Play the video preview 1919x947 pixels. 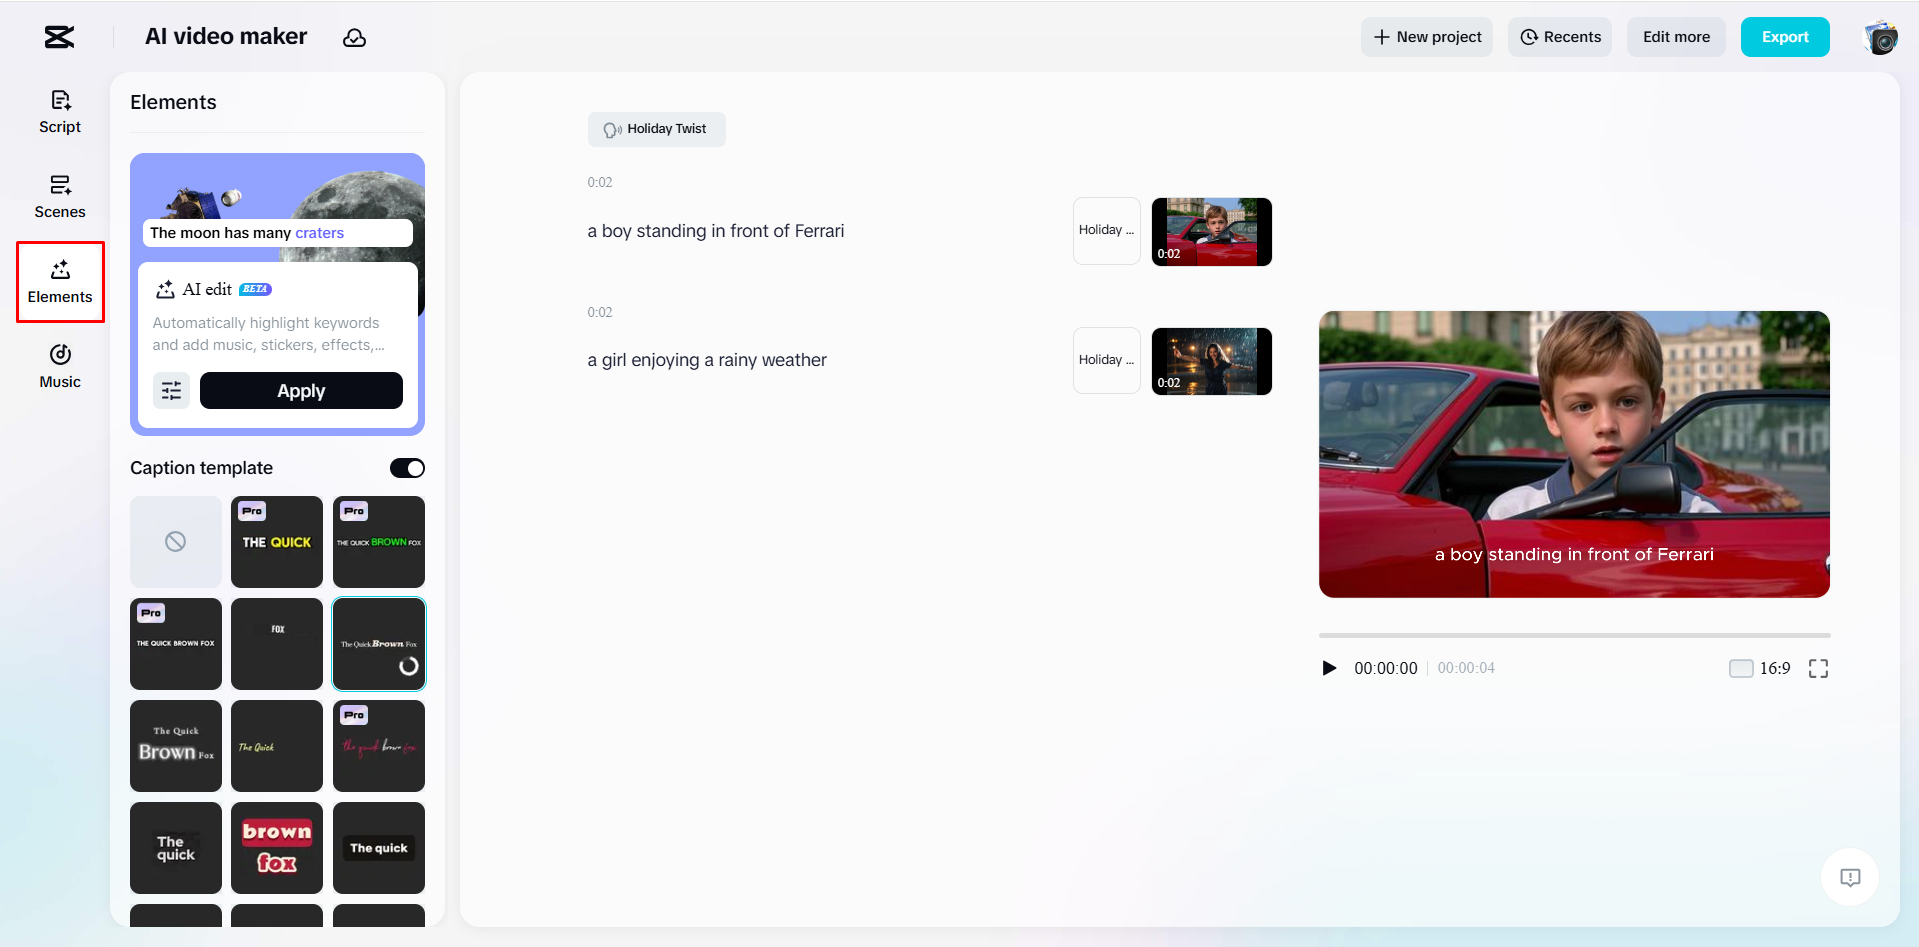pos(1329,668)
